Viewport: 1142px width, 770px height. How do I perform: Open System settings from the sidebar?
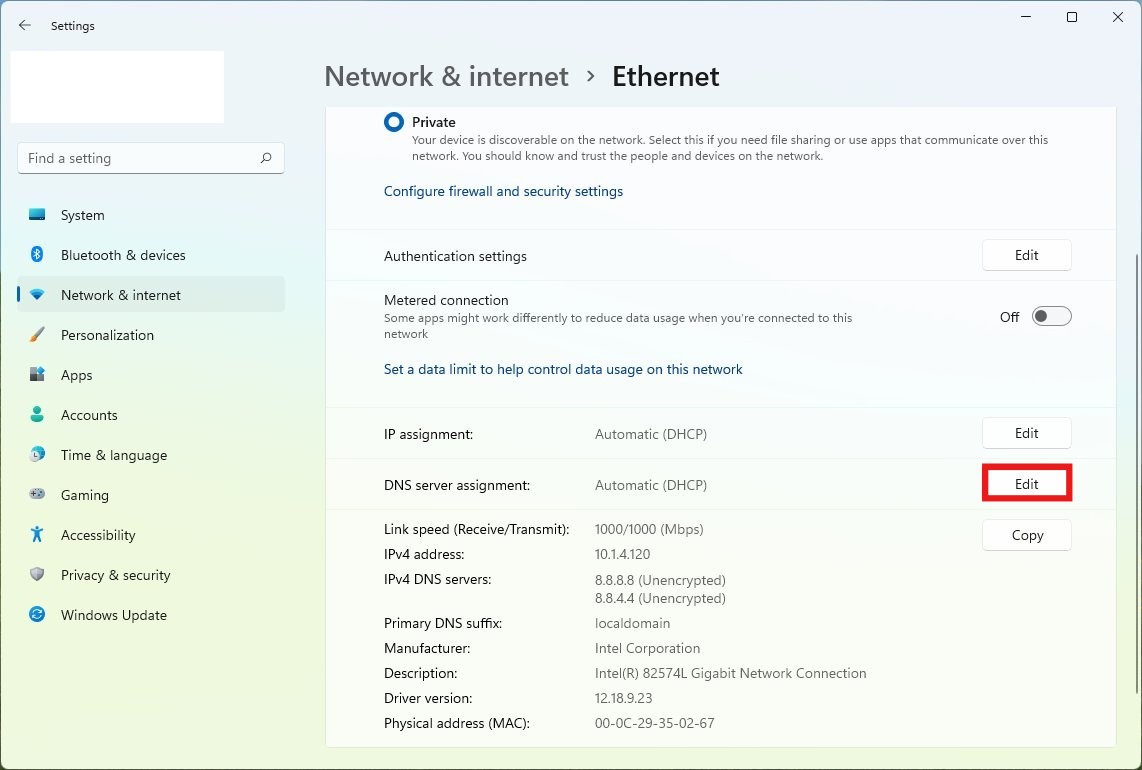point(82,215)
